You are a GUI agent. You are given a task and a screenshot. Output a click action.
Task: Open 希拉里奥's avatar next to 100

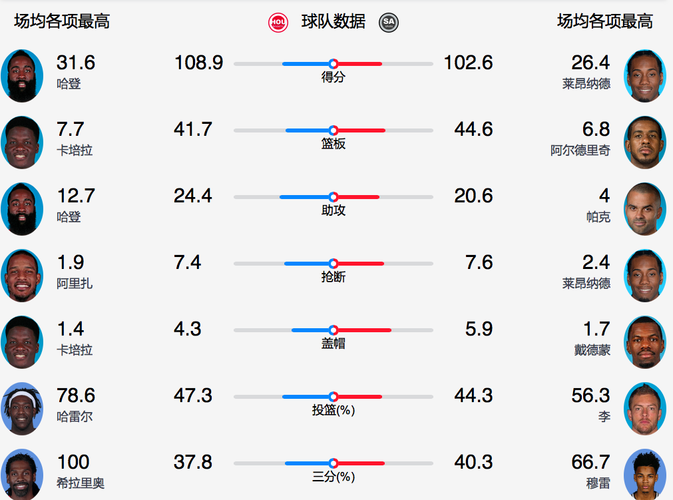click(x=22, y=474)
